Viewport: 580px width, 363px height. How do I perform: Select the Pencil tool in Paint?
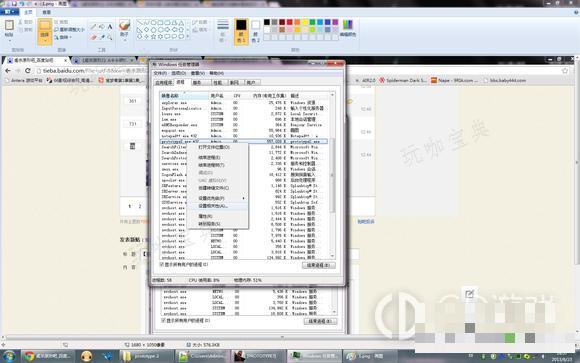(x=94, y=27)
